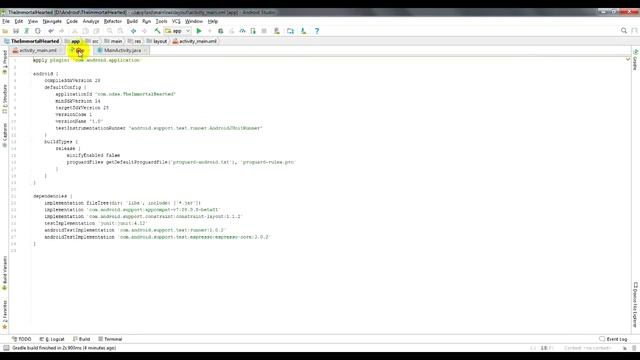
Task: Click the Copy icon in toolbar
Action: [85, 31]
